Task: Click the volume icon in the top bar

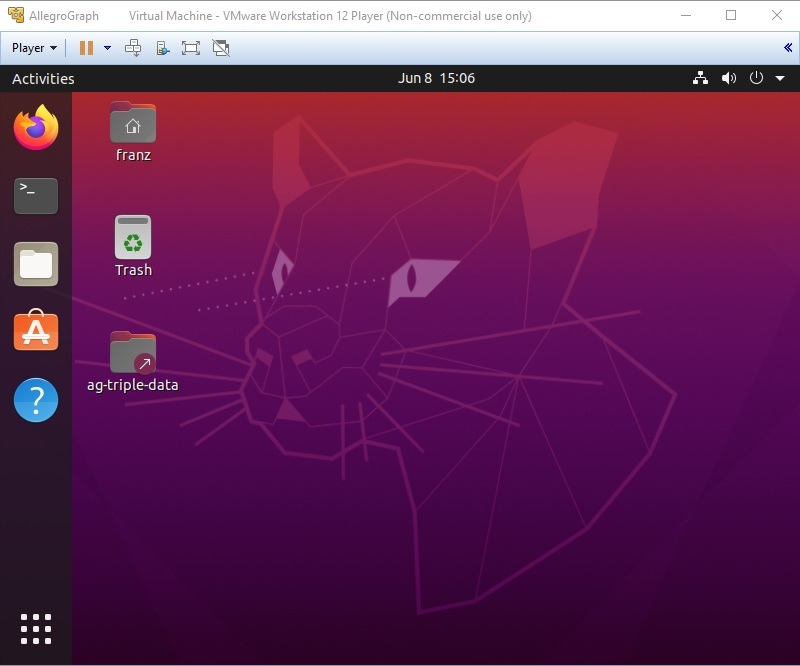Action: 729,78
